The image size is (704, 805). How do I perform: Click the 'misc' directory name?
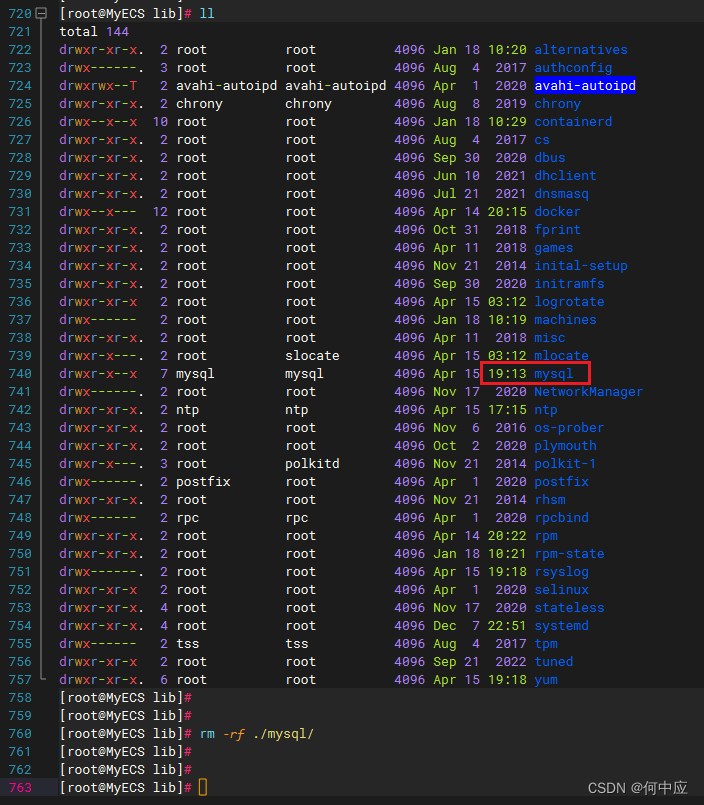550,337
